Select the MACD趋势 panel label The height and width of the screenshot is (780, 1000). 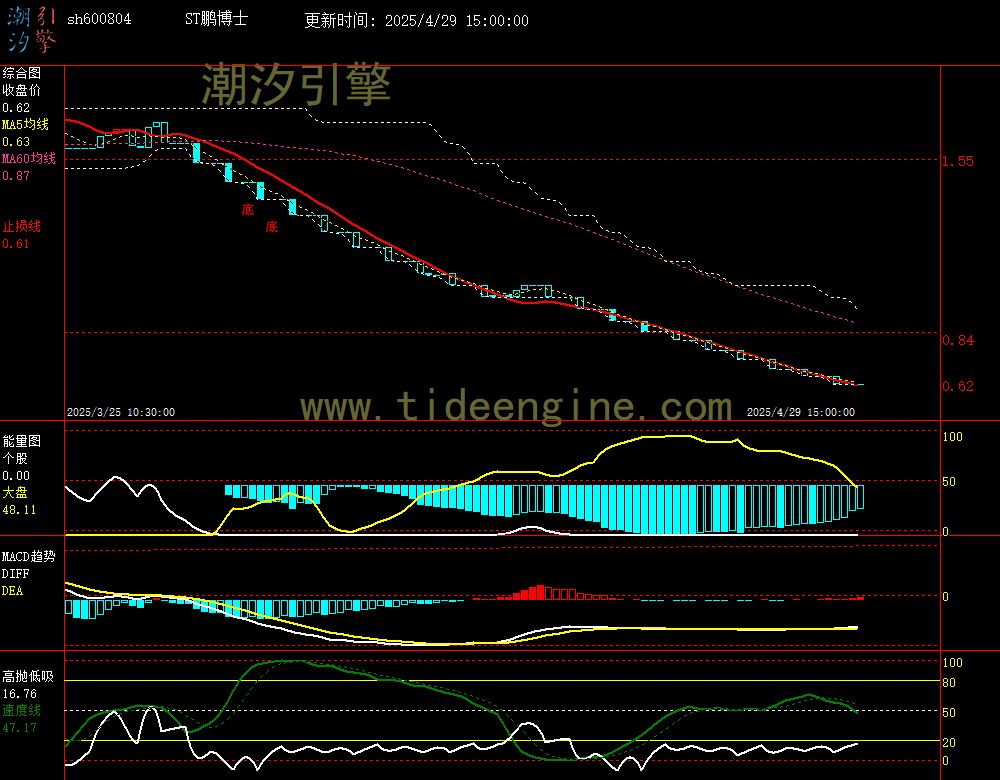(29, 557)
